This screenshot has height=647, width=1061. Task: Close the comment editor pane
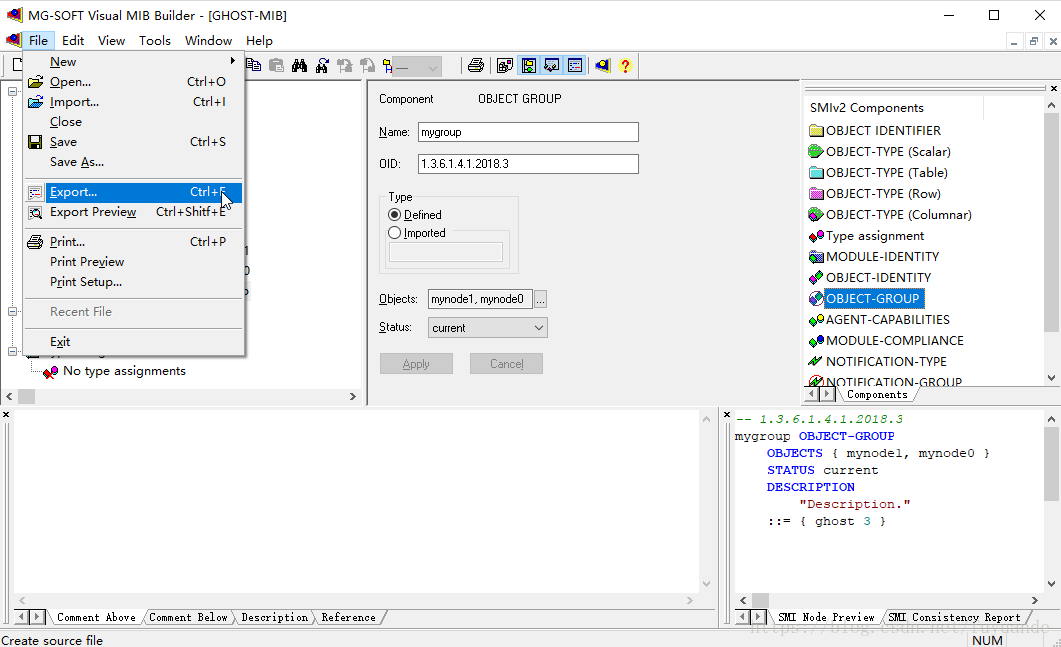tap(5, 414)
